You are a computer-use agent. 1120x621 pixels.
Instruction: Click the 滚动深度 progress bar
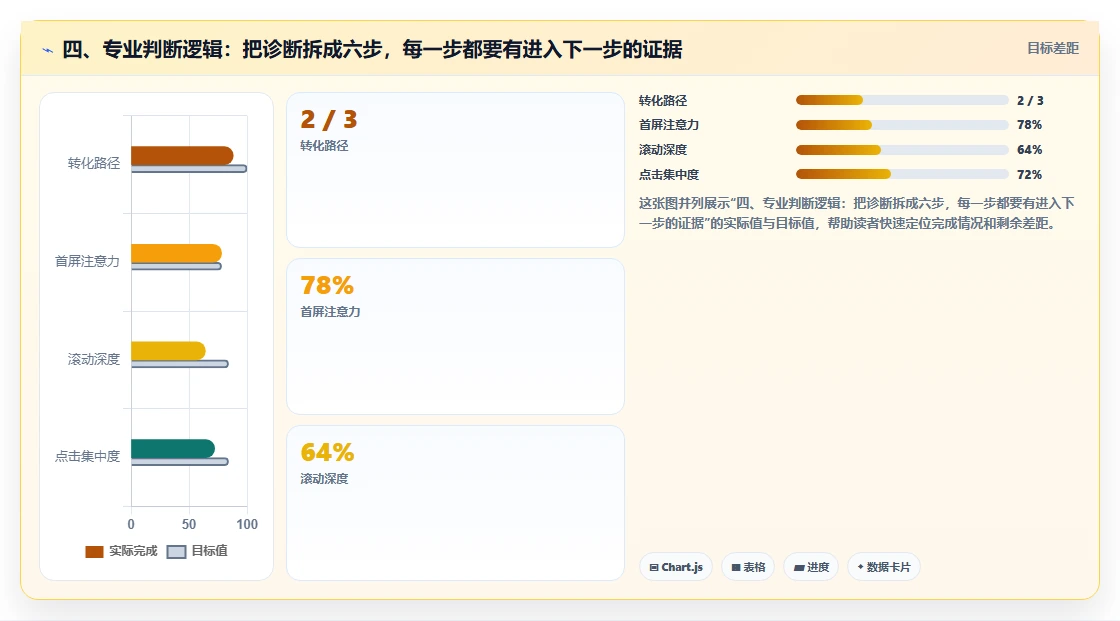[x=901, y=150]
